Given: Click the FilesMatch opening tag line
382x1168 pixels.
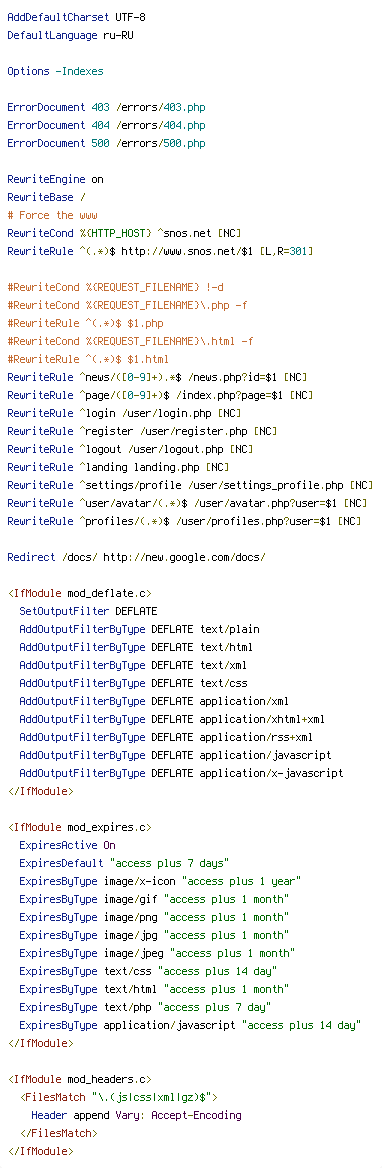Looking at the screenshot, I should pos(118,1097).
